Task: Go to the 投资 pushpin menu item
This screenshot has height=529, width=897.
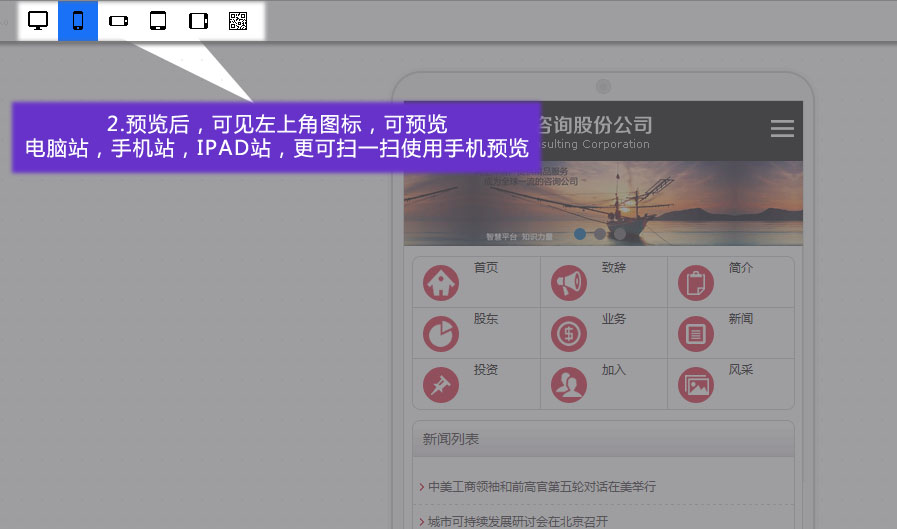Action: [441, 385]
